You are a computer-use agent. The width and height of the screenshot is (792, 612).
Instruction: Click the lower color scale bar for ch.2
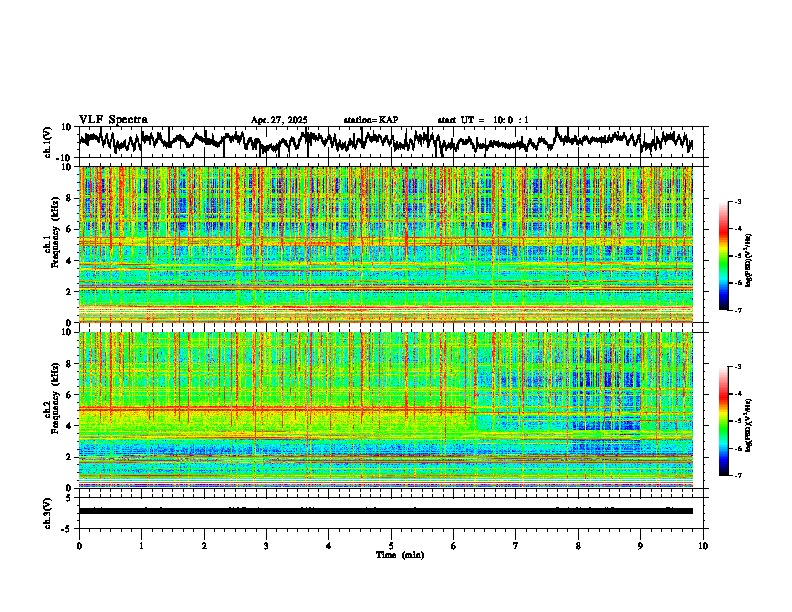click(724, 421)
